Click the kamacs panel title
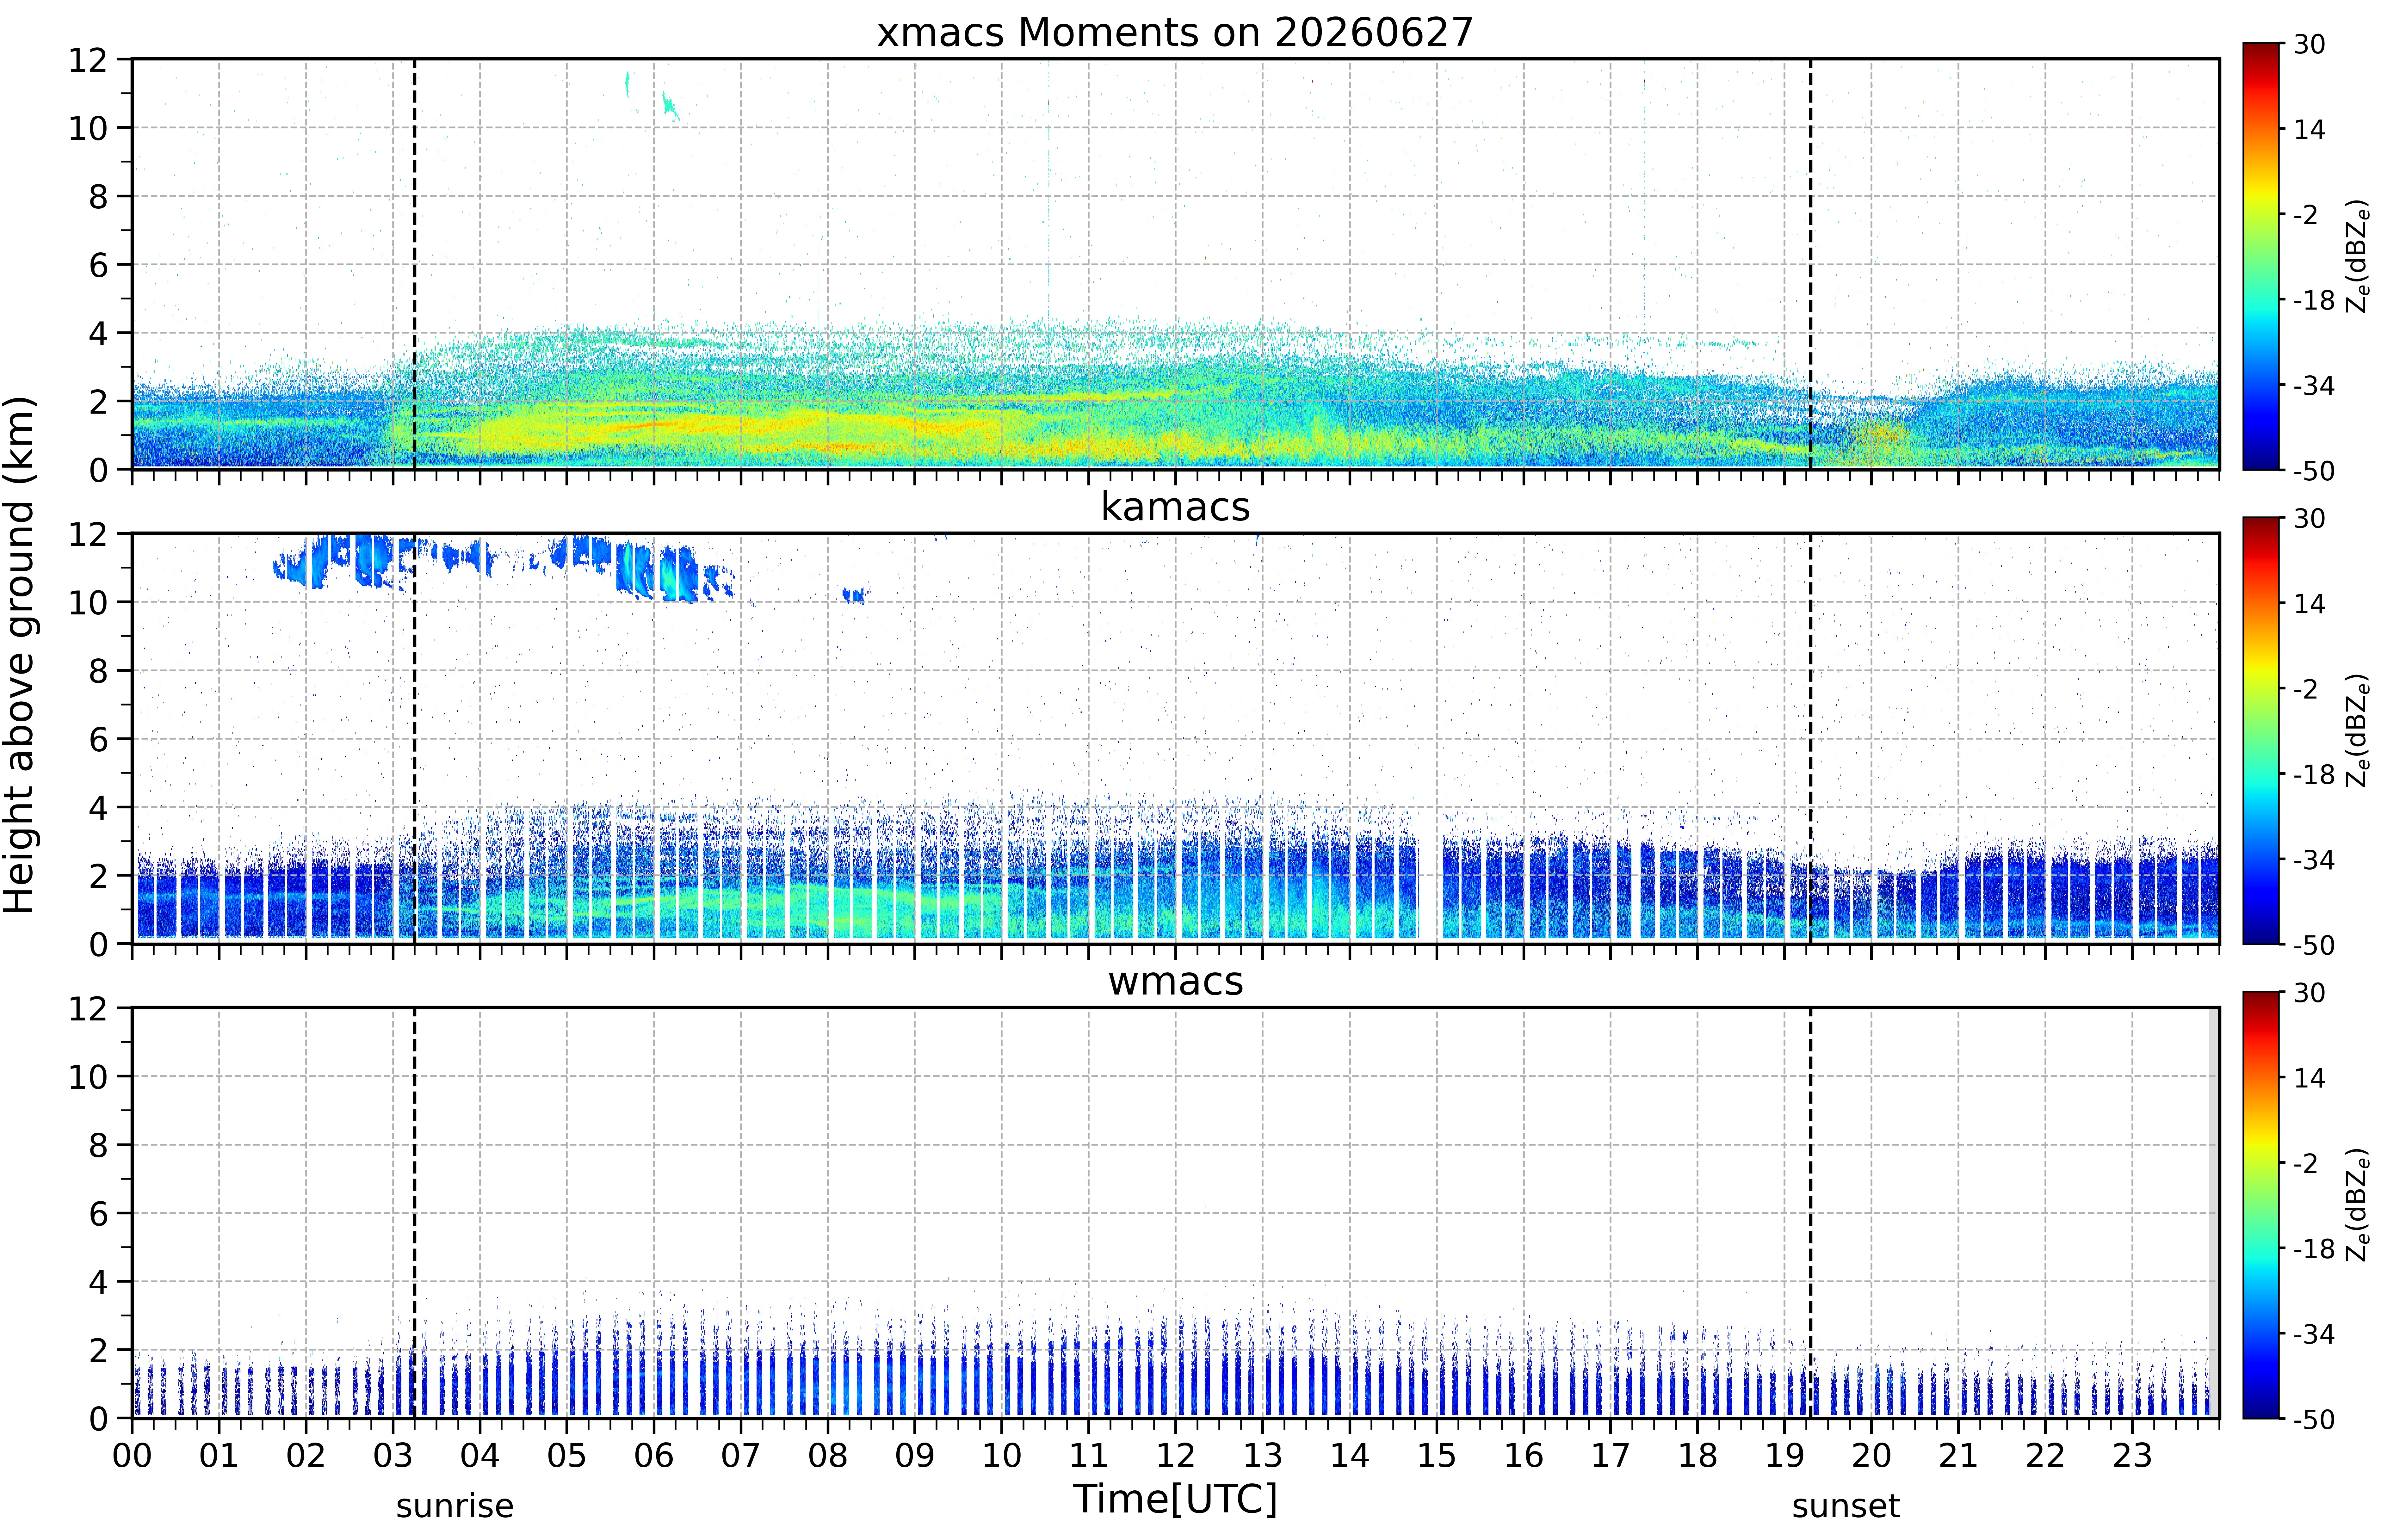2387x1540 pixels. tap(1175, 507)
